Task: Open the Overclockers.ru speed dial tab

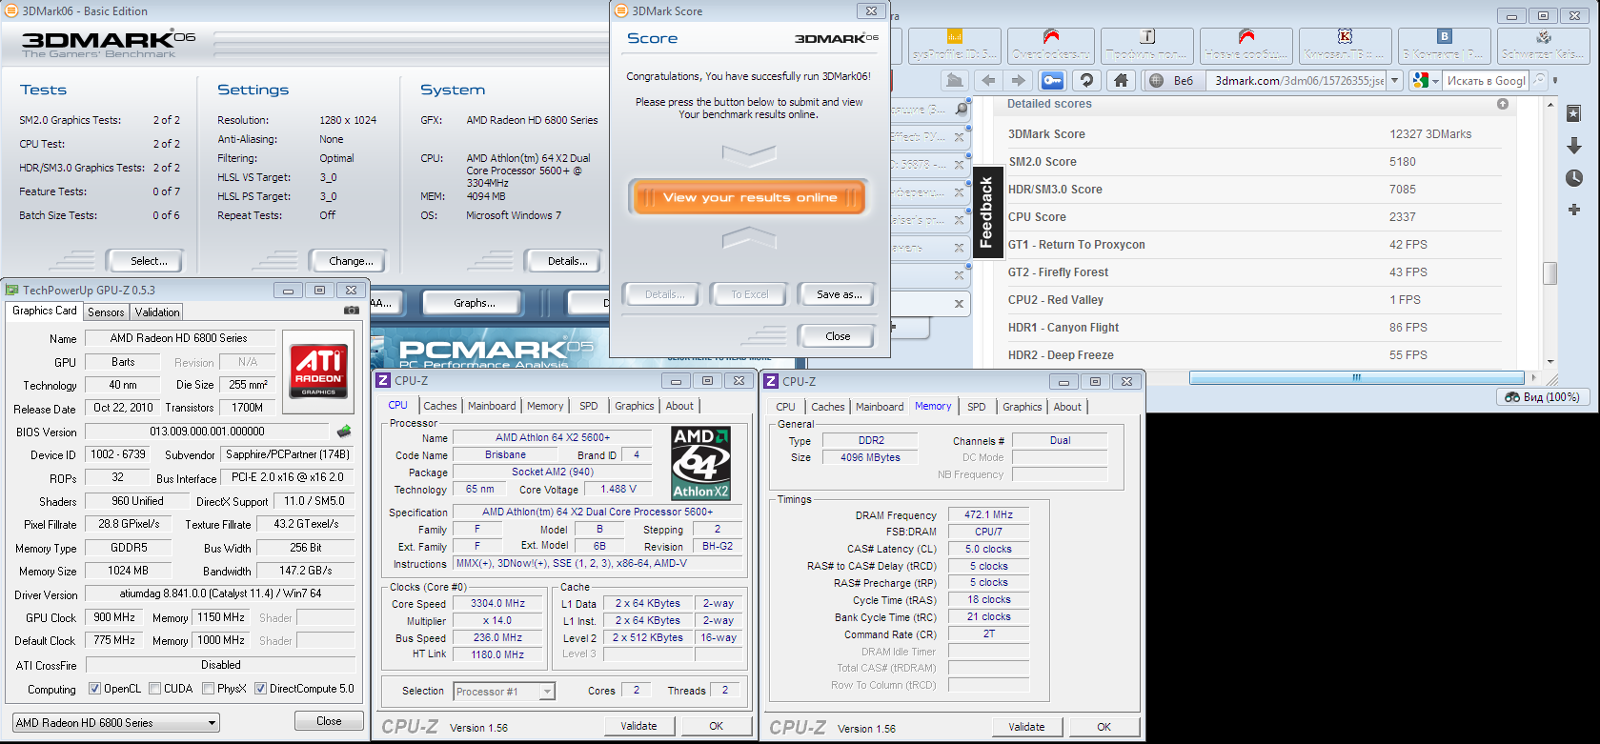Action: point(1050,46)
